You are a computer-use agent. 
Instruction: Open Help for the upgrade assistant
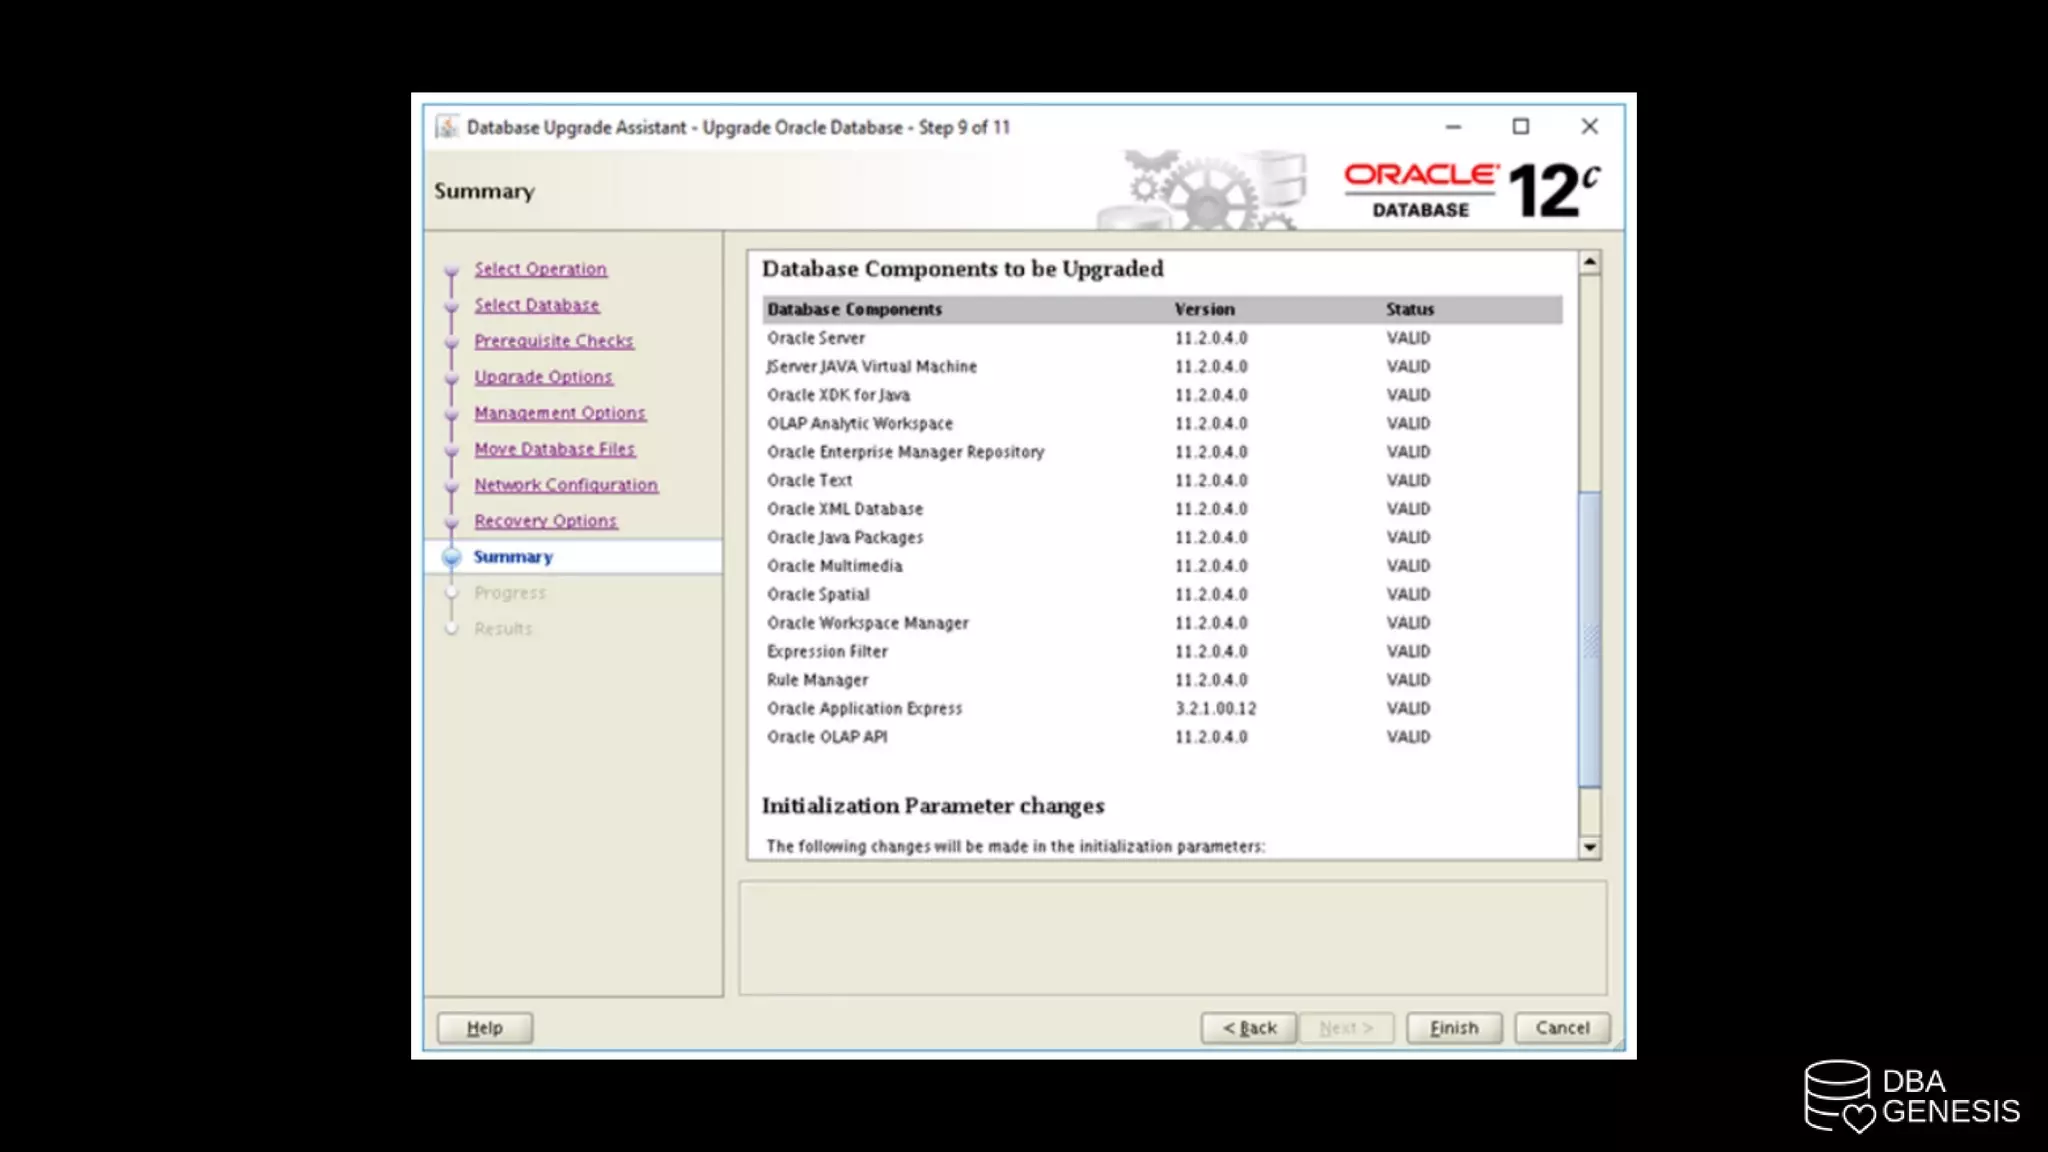[485, 1028]
